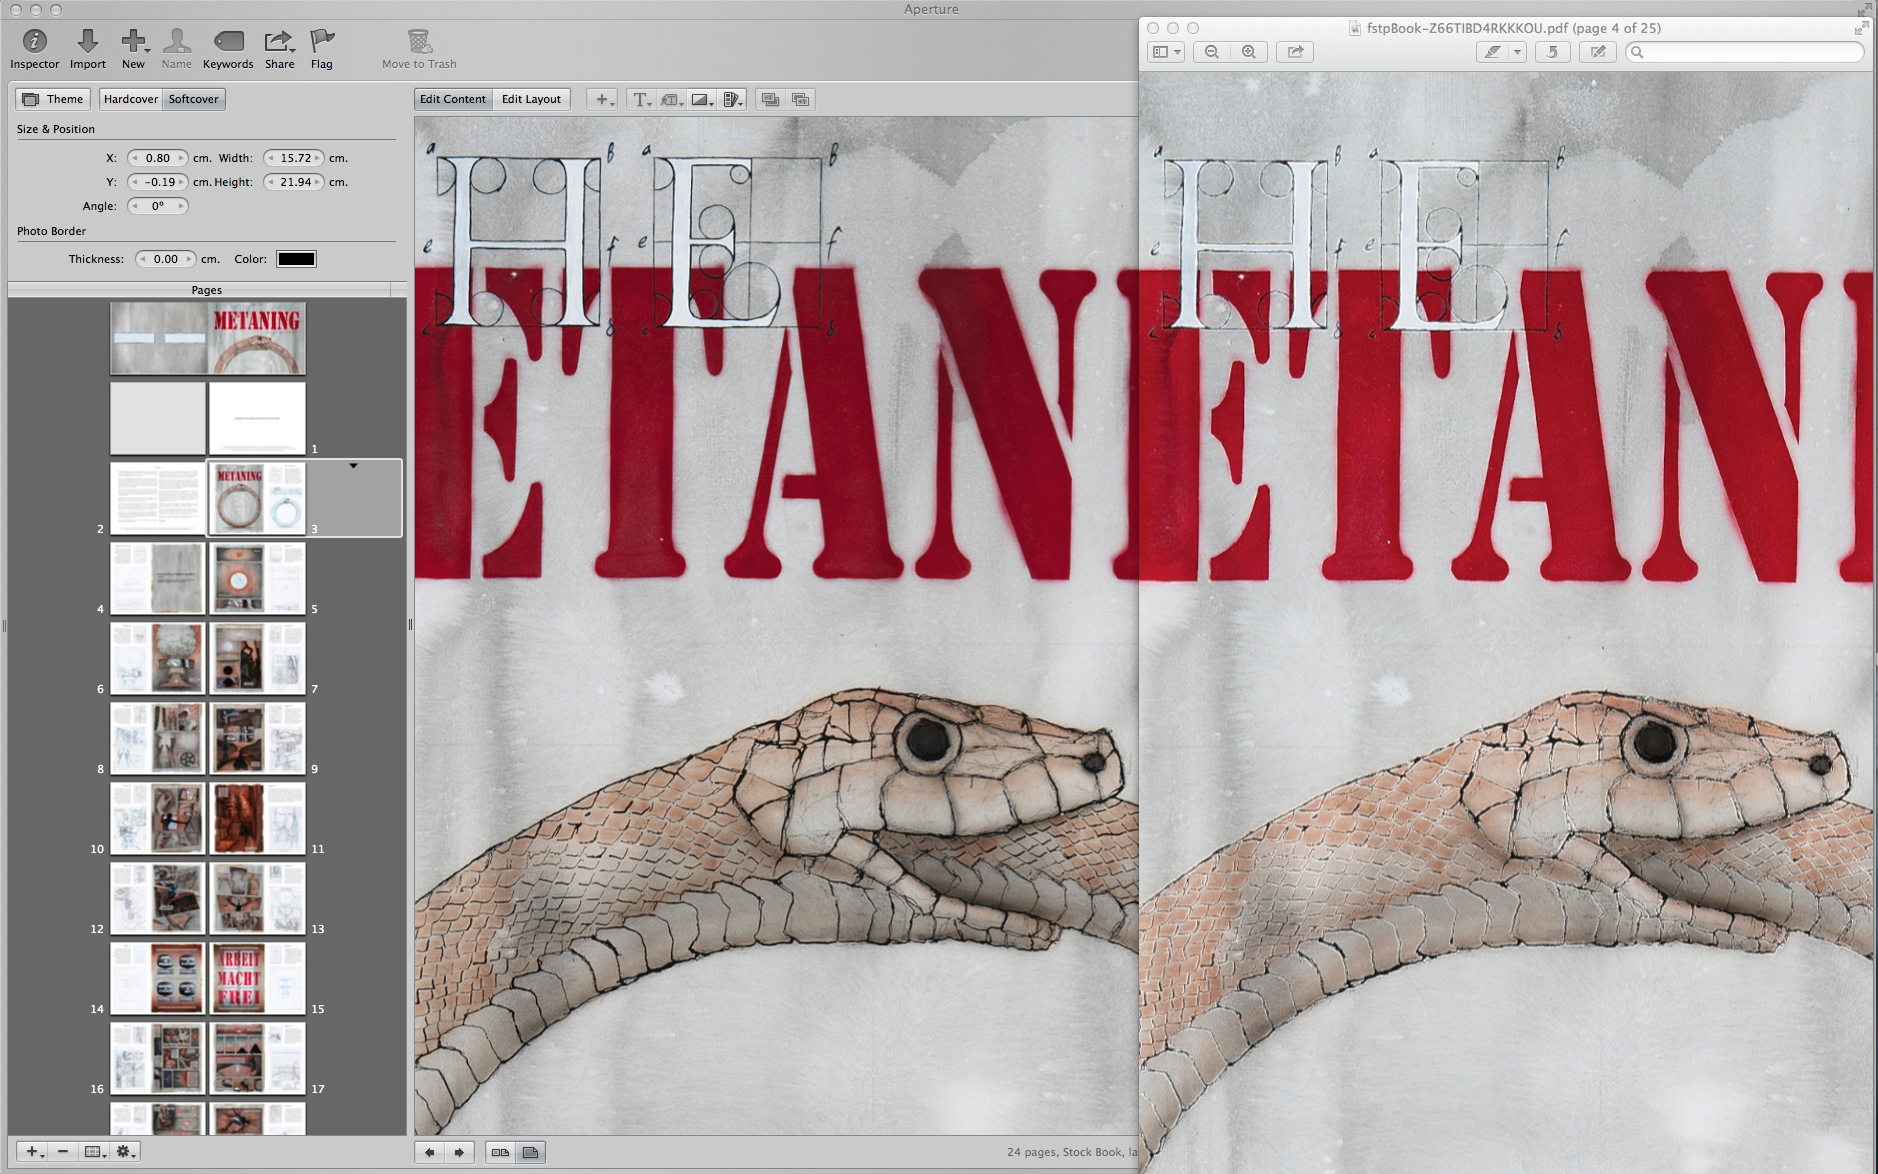Image resolution: width=1878 pixels, height=1174 pixels.
Task: Click the remove page minus button
Action: click(x=63, y=1152)
